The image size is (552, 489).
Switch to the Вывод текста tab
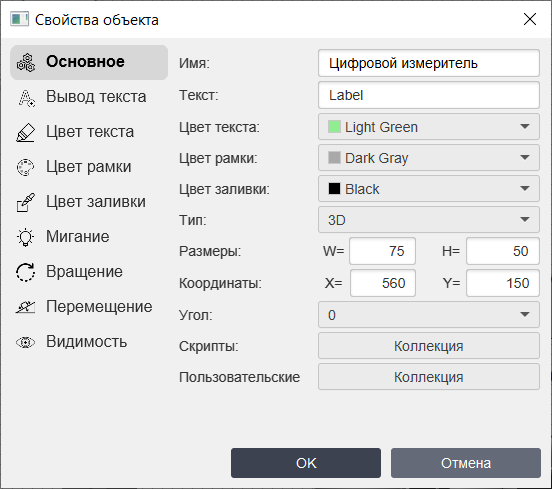(x=89, y=97)
